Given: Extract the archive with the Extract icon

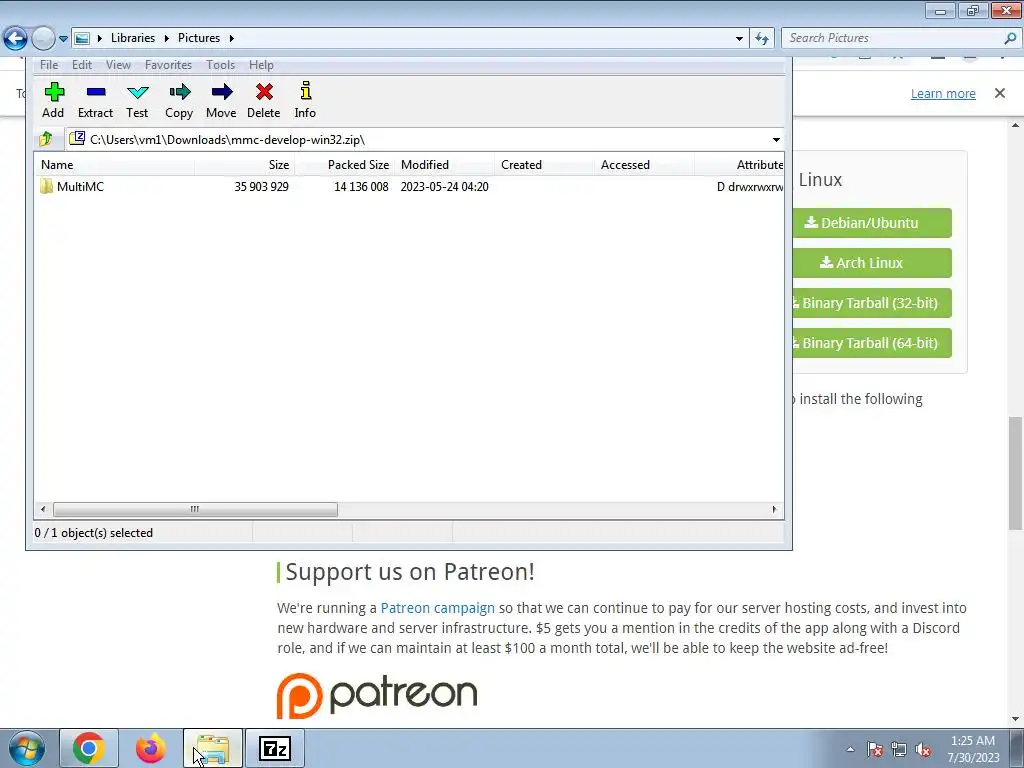Looking at the screenshot, I should click(x=95, y=100).
